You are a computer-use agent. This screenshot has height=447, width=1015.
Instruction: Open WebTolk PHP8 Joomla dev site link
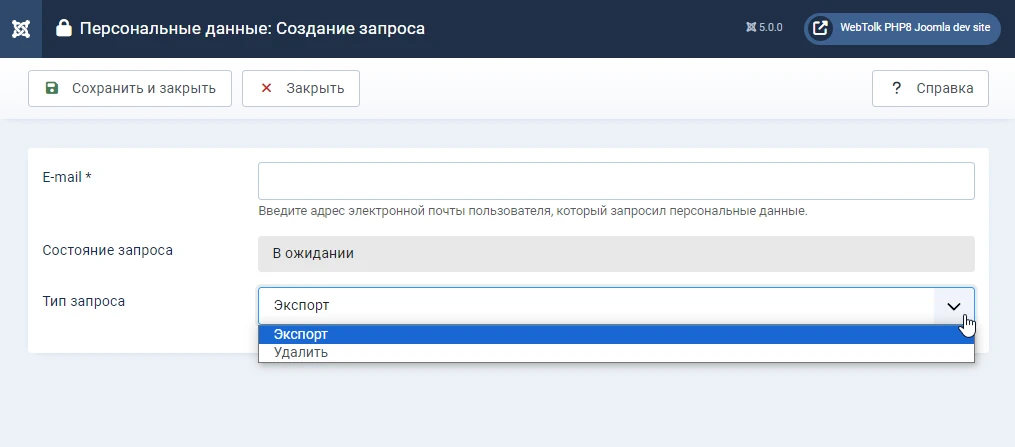pyautogui.click(x=902, y=28)
